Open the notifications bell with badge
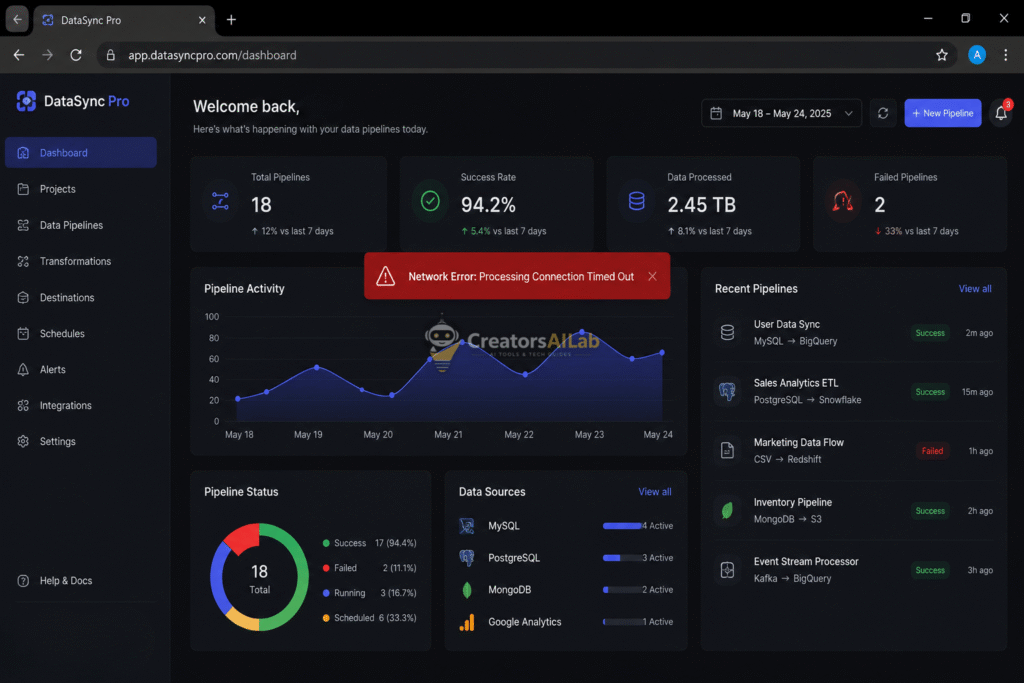Image resolution: width=1024 pixels, height=683 pixels. (x=1001, y=113)
